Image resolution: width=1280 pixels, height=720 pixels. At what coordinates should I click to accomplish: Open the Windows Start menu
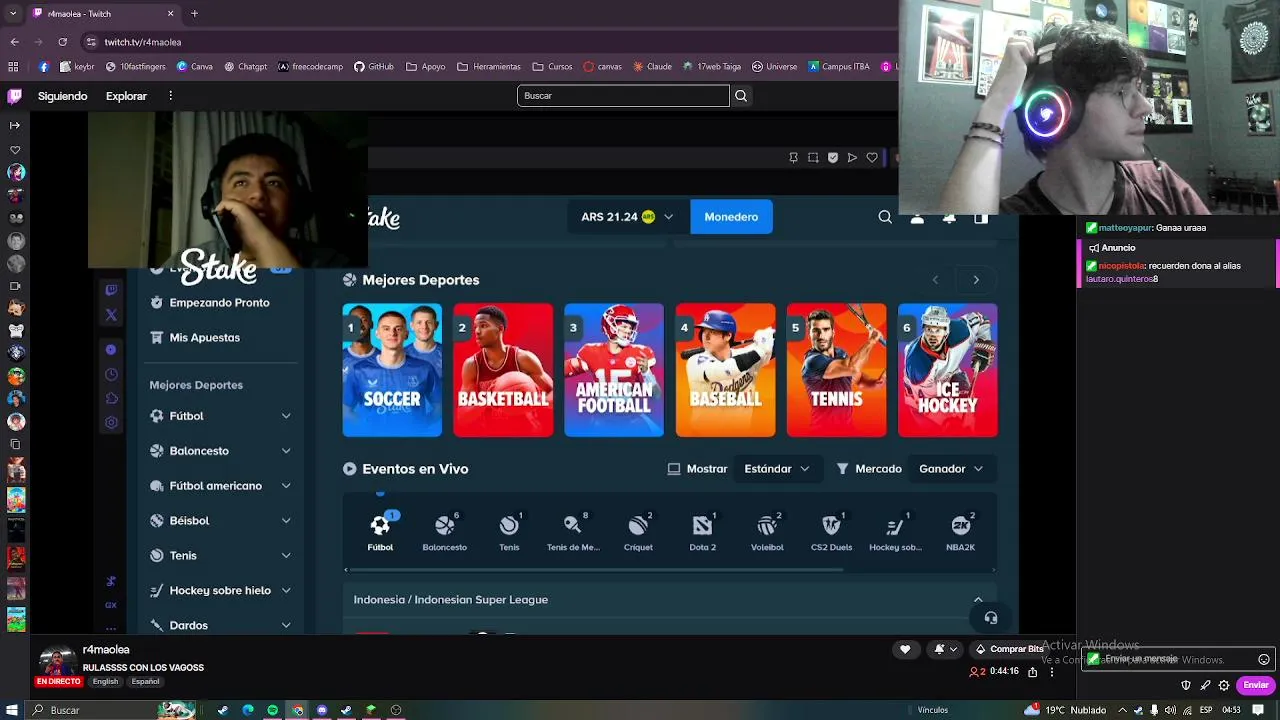click(12, 710)
